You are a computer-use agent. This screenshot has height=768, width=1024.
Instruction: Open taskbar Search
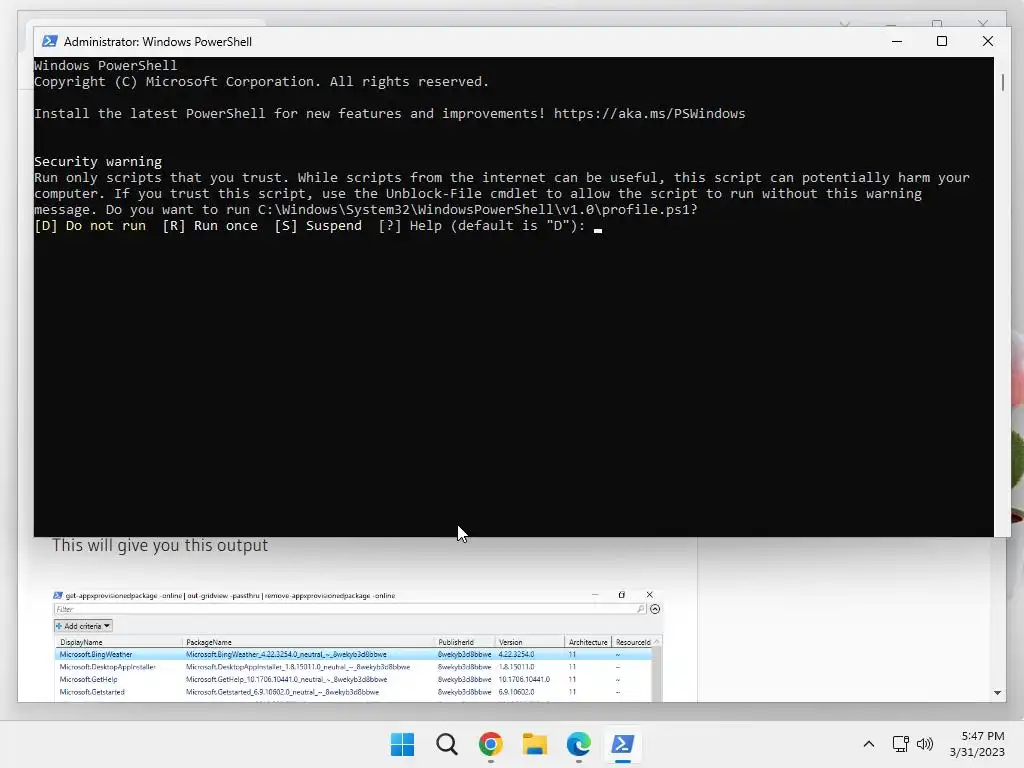coord(447,744)
